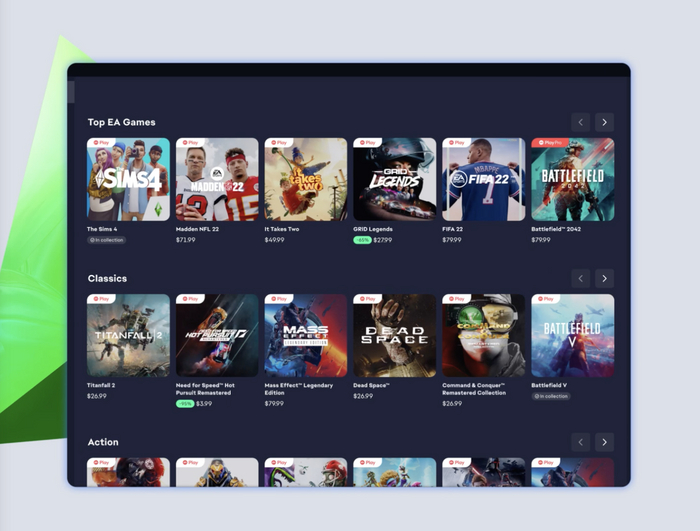Open Battlefield 2042 cover tile
700x531 pixels.
point(573,179)
